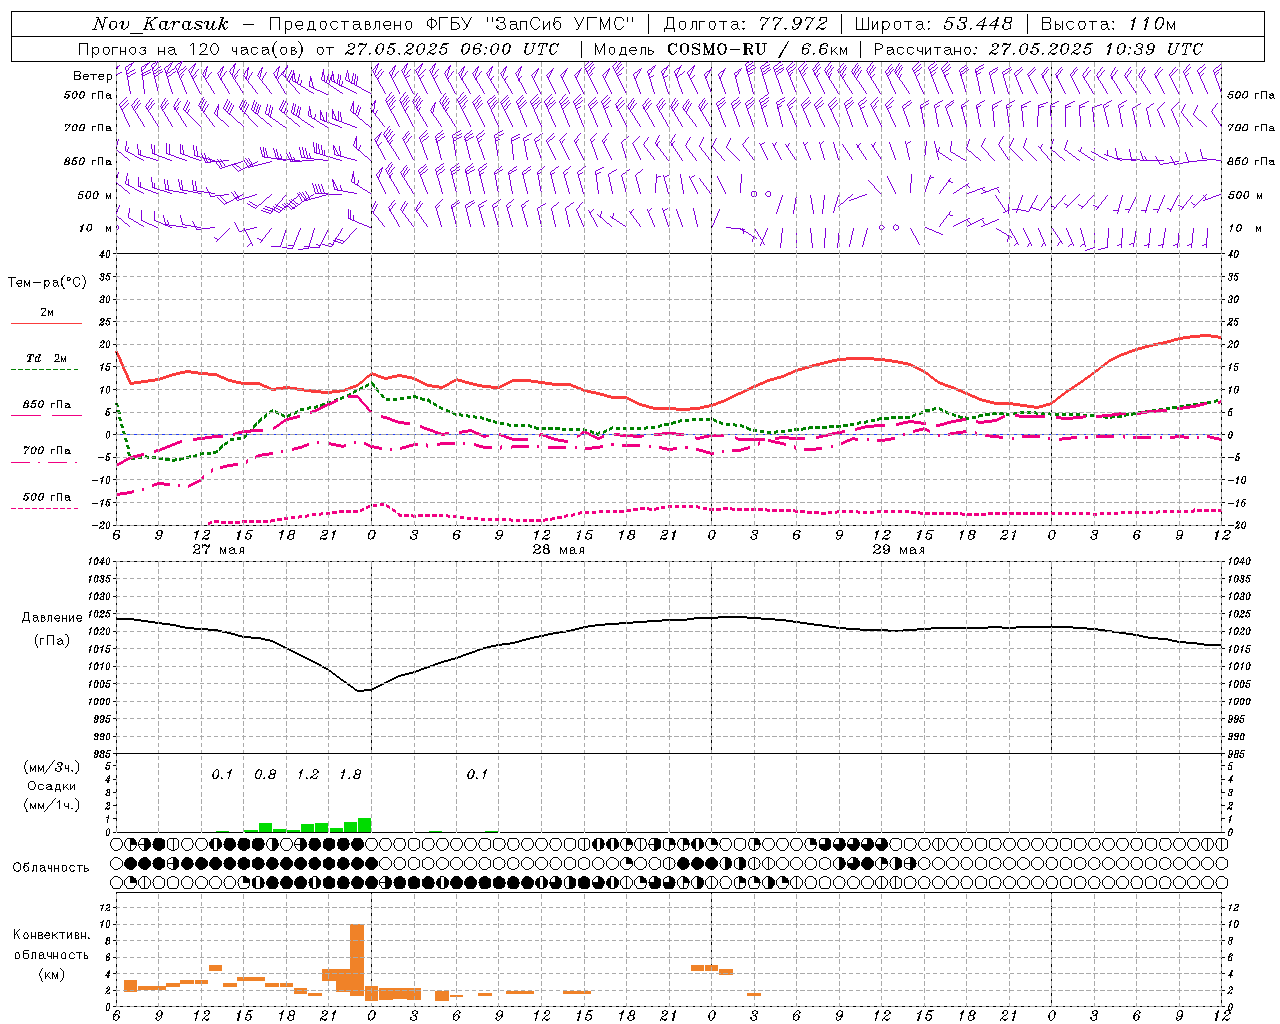Select the 'Долгота: 77.972' longitude text
The width and height of the screenshot is (1280, 1024).
746,24
